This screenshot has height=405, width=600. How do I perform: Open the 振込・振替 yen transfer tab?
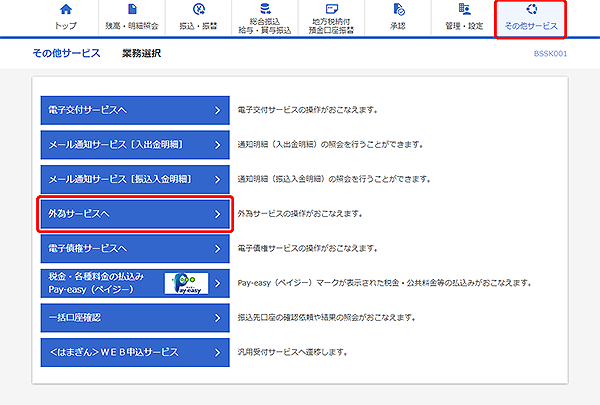pyautogui.click(x=198, y=18)
